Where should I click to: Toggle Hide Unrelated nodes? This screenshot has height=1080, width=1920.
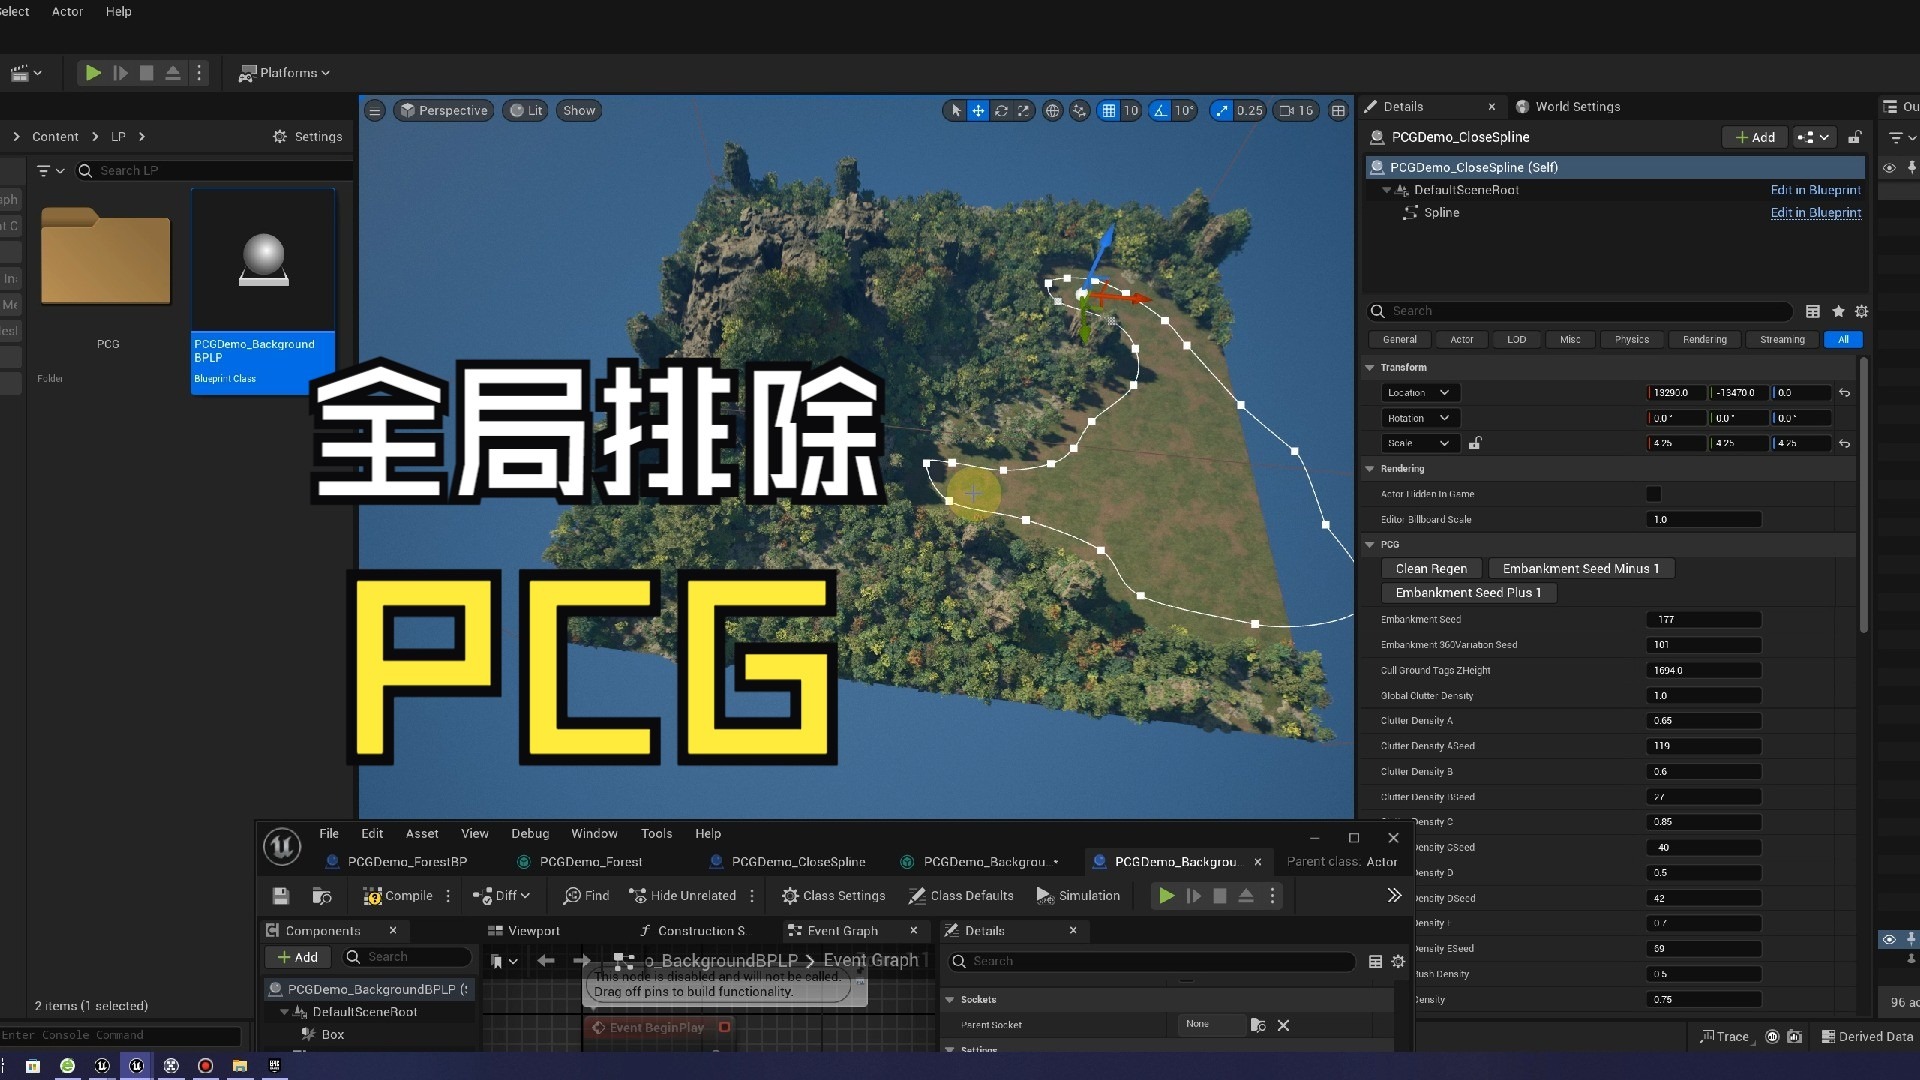[x=682, y=896]
